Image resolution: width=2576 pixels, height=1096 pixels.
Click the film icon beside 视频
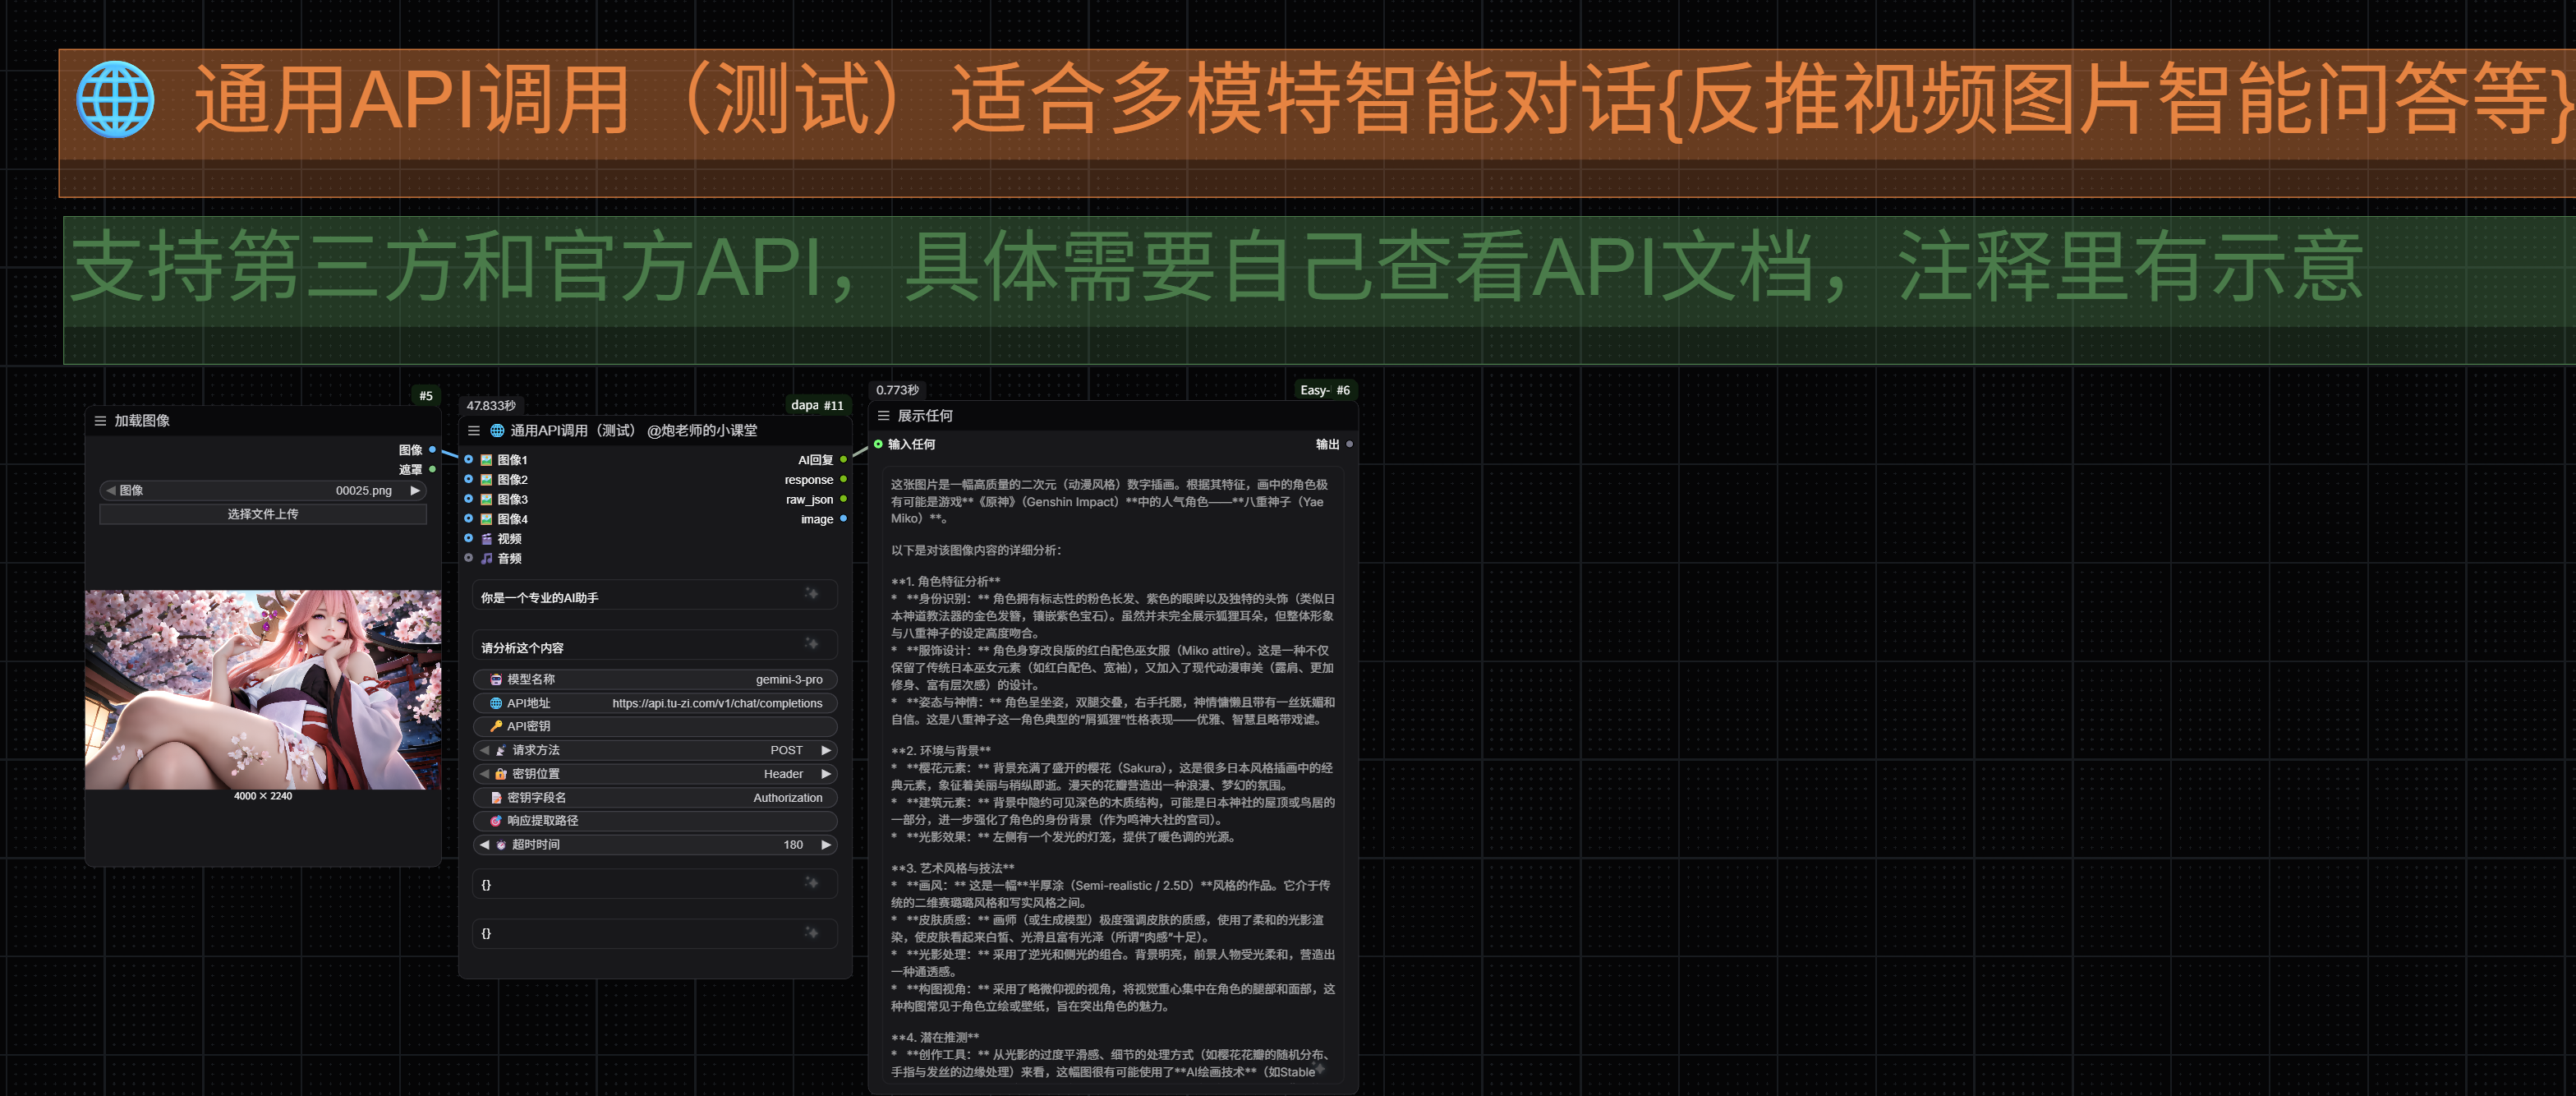point(486,539)
